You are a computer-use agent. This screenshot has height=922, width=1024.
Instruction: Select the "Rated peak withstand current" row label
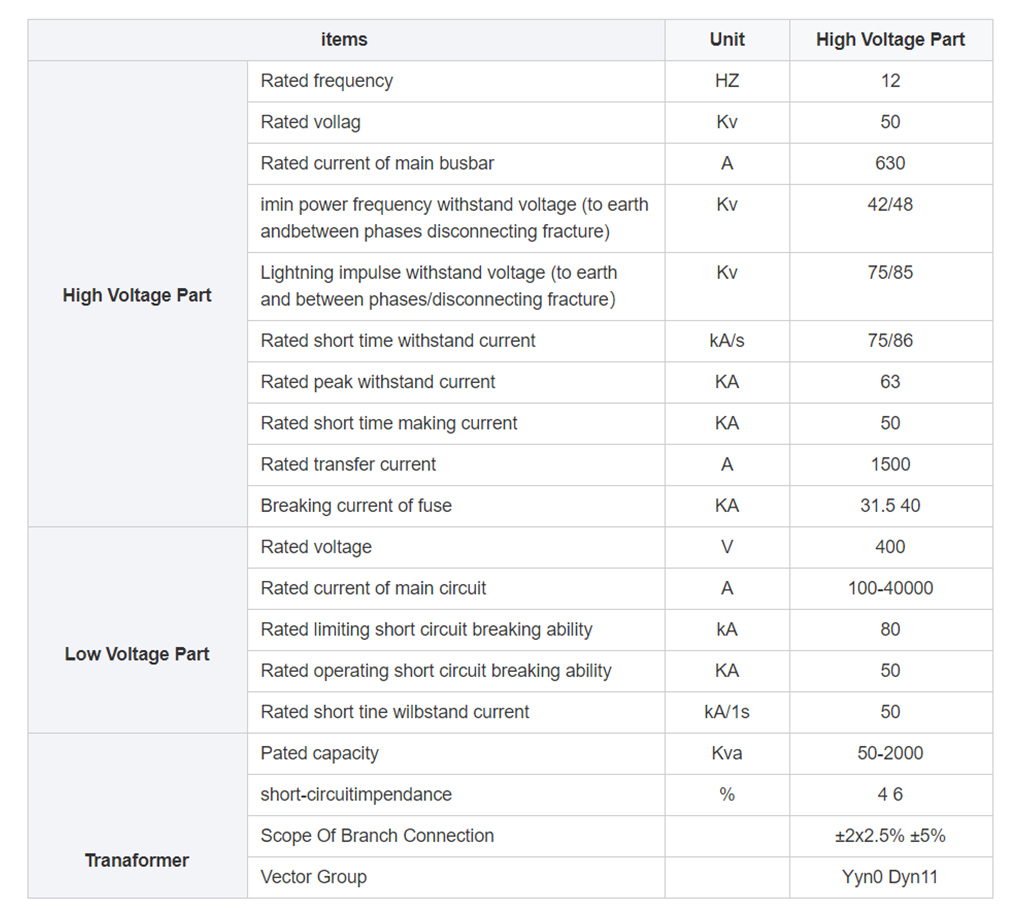[378, 382]
